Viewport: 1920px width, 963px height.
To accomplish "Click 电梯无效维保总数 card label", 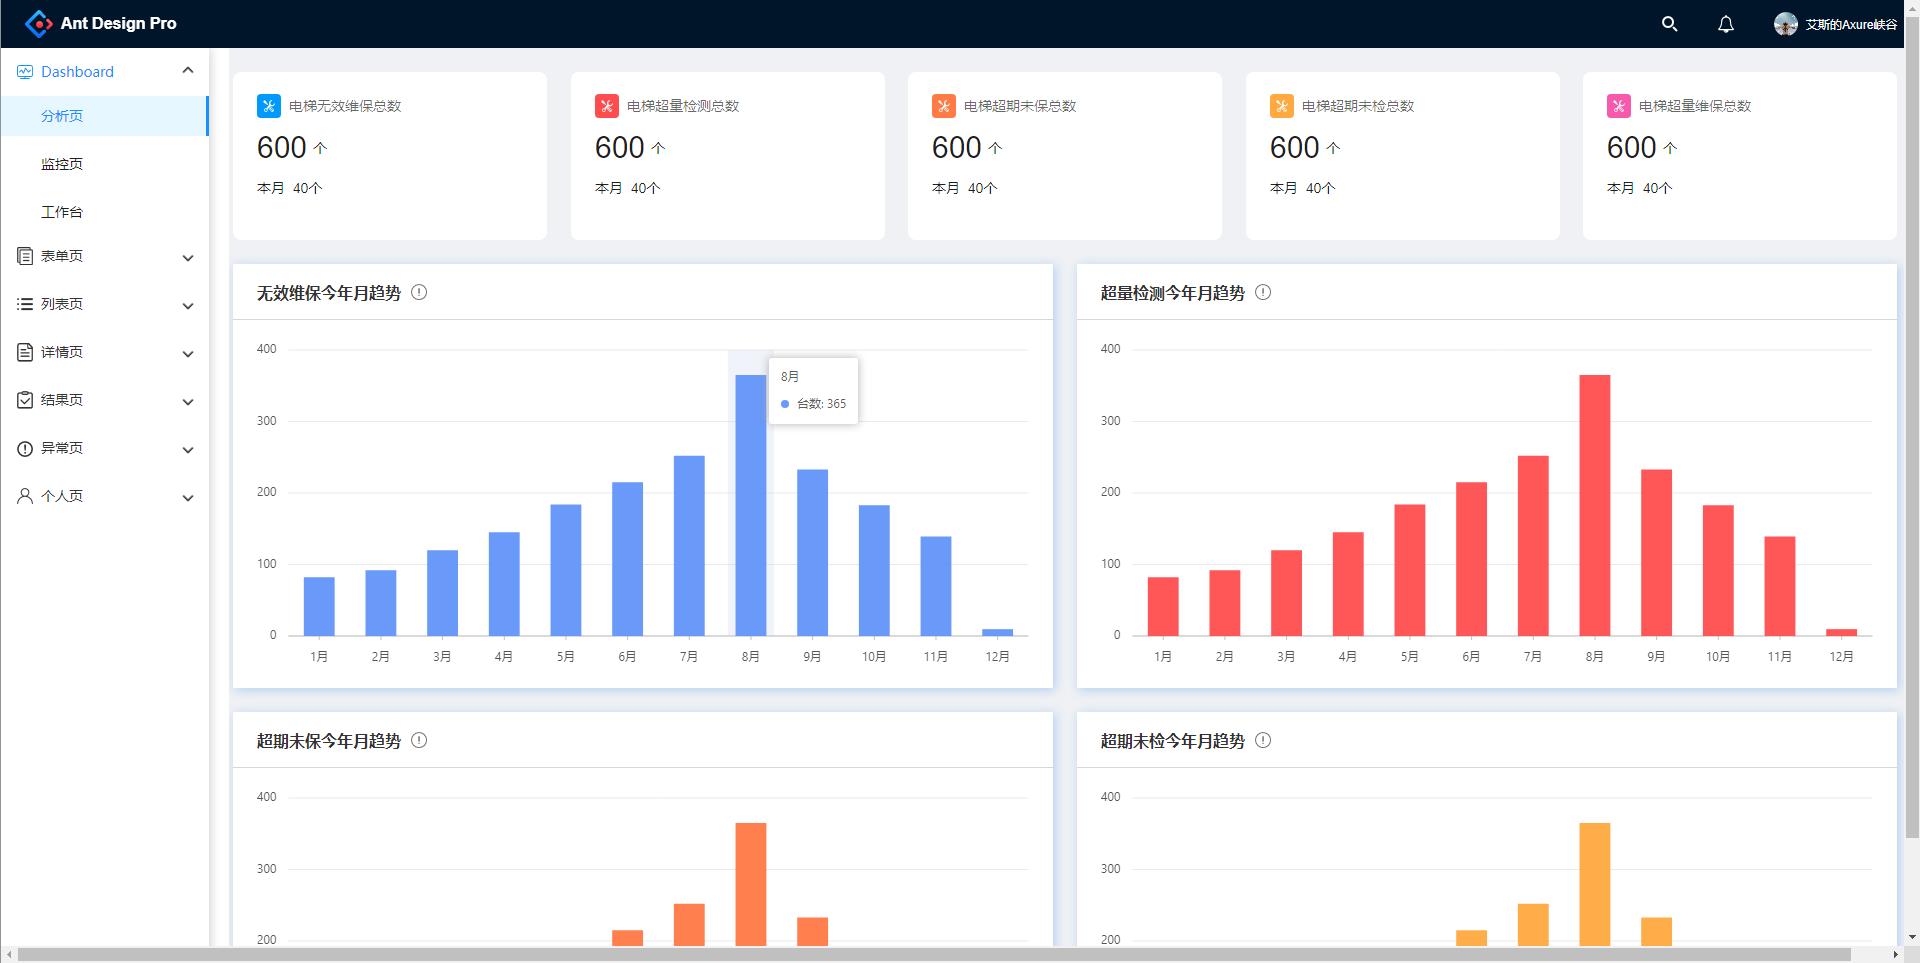I will (345, 106).
